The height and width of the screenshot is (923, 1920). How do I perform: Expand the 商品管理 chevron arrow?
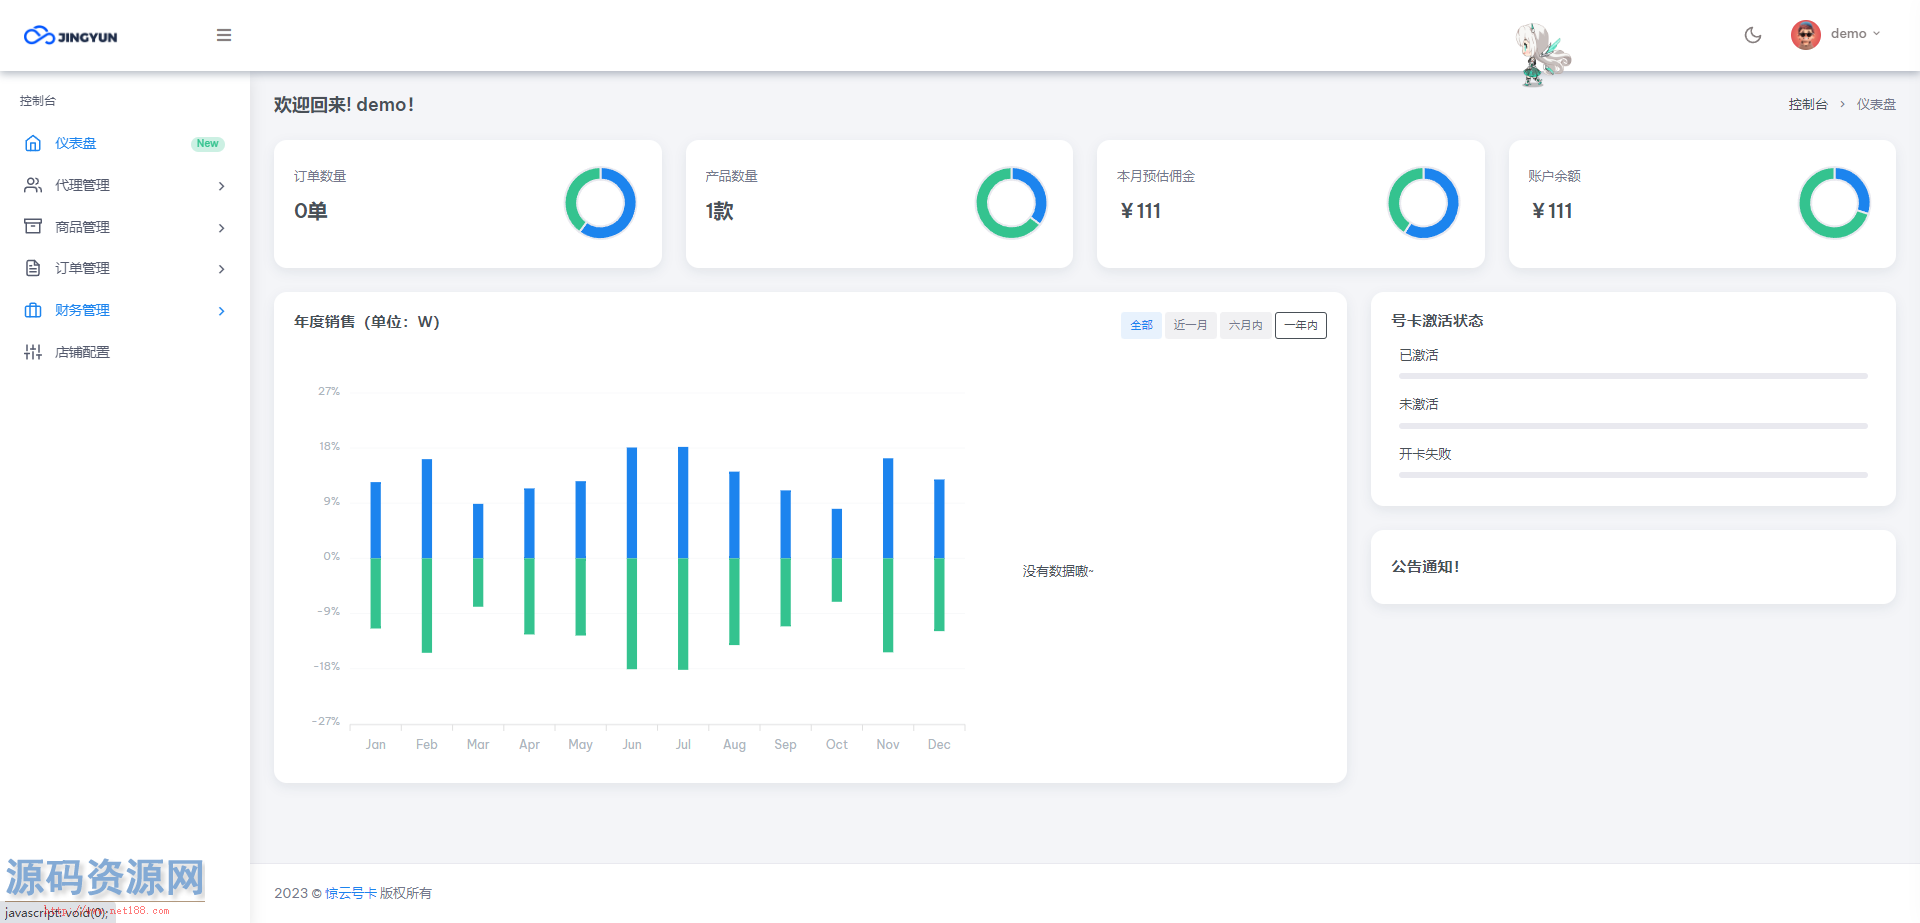[221, 228]
